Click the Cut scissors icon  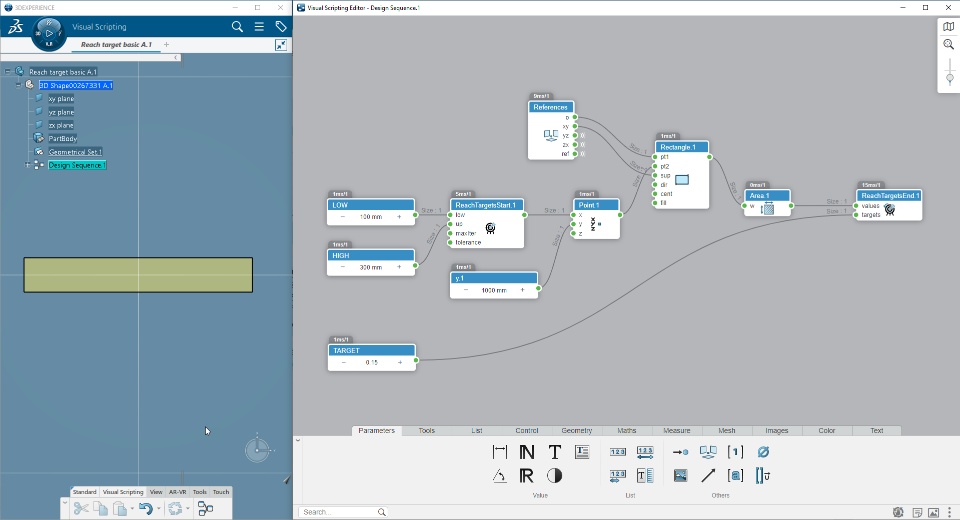tap(81, 508)
